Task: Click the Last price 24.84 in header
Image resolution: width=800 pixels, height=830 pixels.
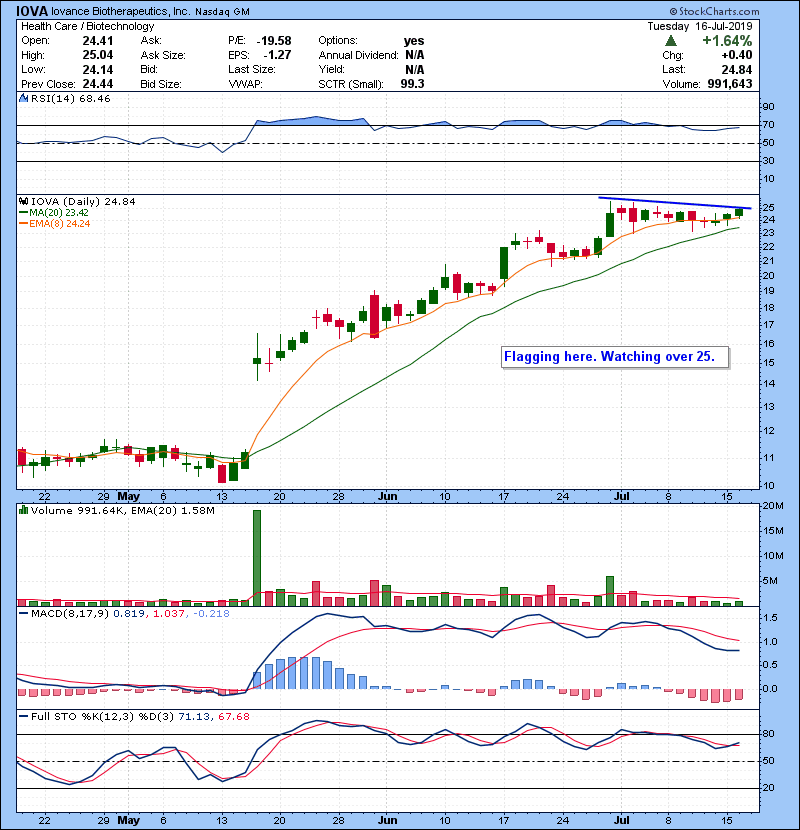Action: pyautogui.click(x=737, y=69)
